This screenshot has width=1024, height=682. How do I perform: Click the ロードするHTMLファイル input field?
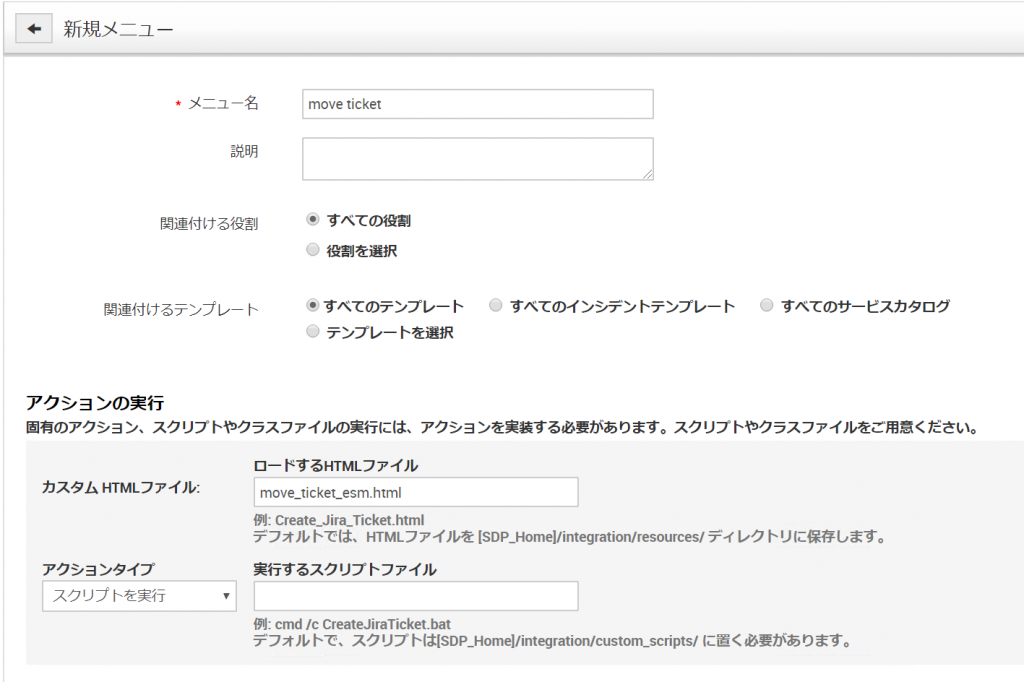point(416,492)
